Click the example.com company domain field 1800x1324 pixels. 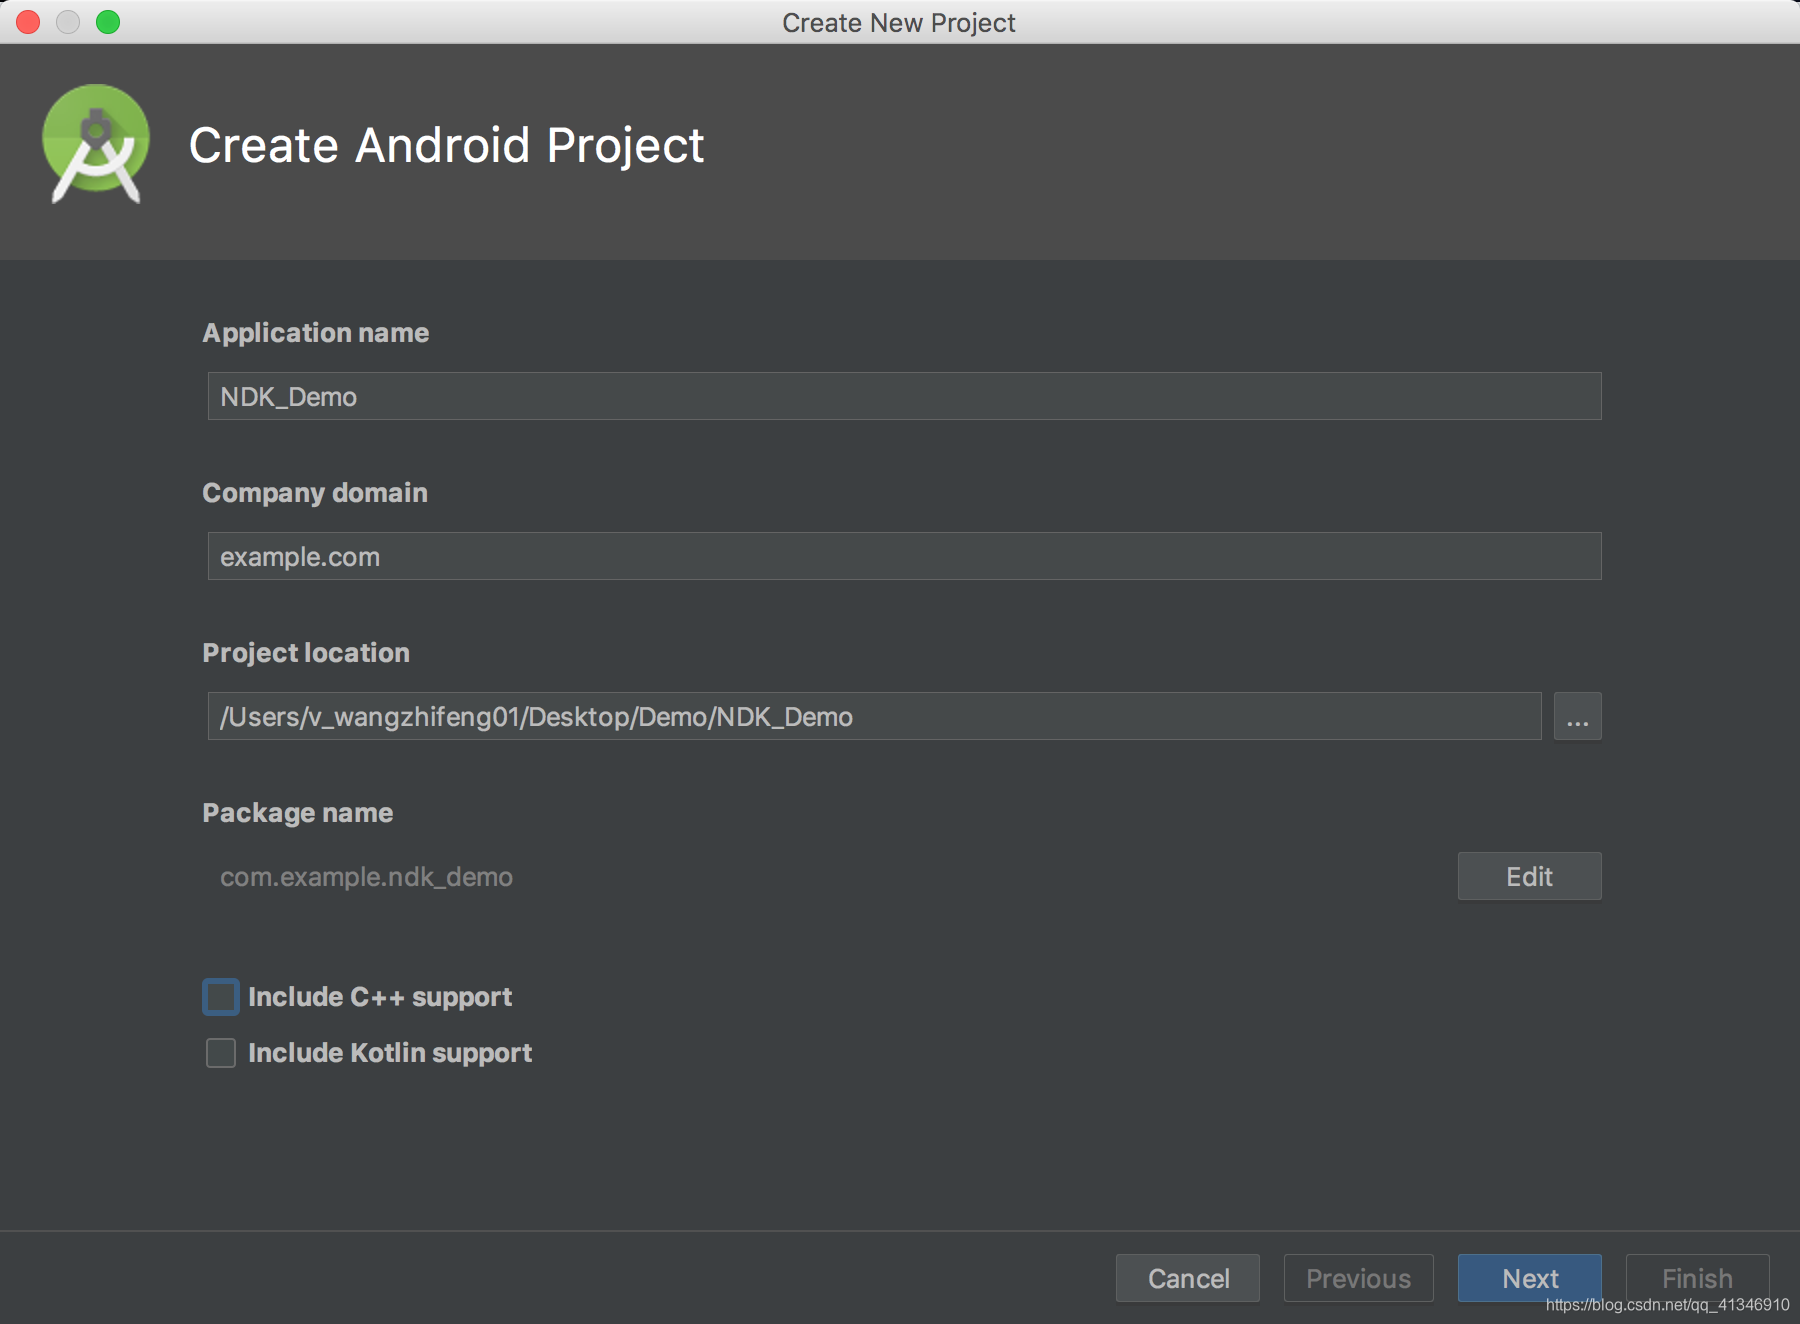tap(900, 556)
